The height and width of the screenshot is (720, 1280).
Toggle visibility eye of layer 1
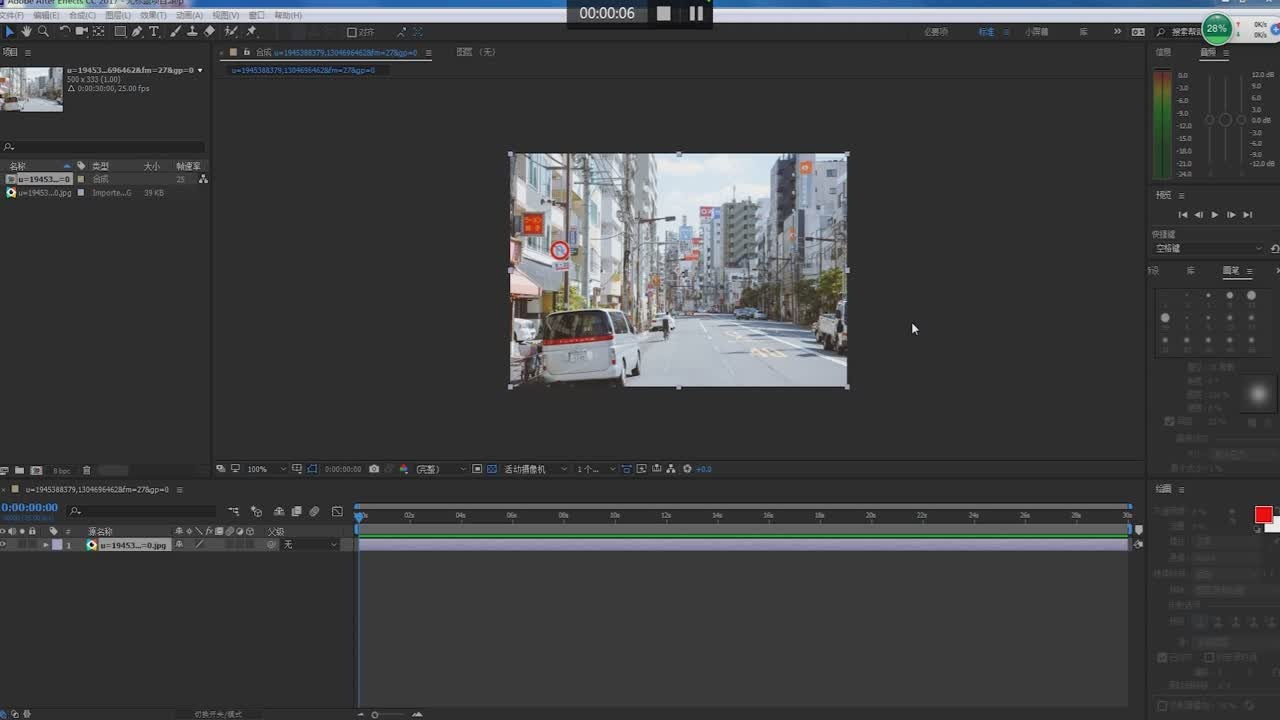click(3, 545)
